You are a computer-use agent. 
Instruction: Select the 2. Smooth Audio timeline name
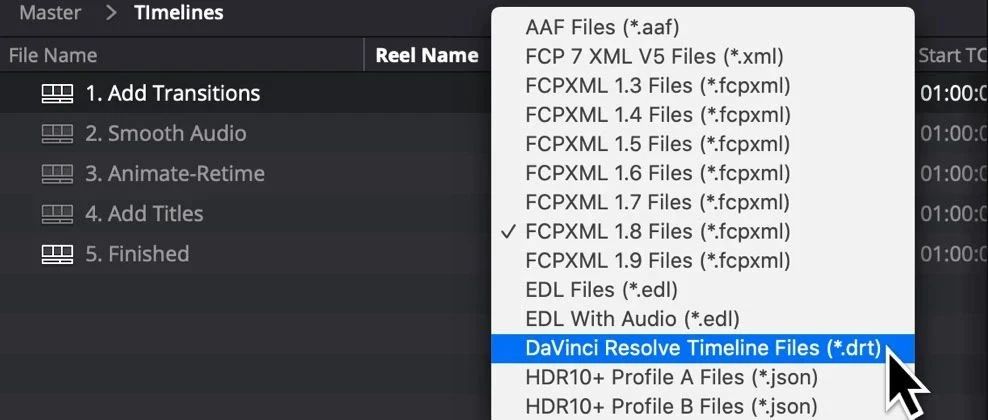click(165, 134)
